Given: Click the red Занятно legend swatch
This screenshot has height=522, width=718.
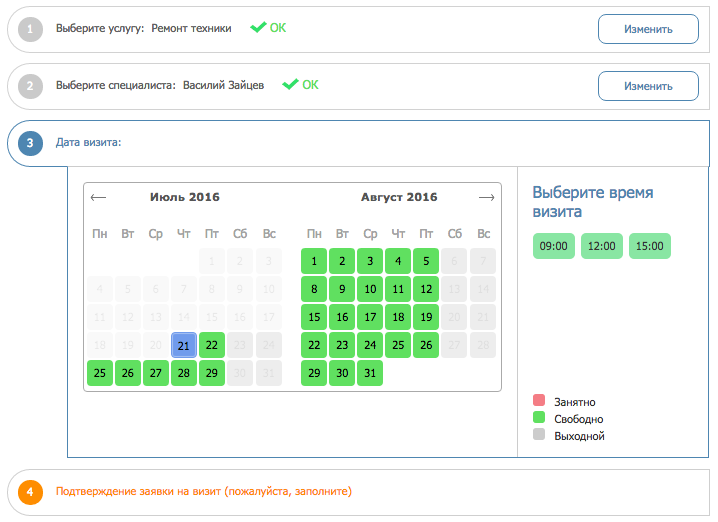Looking at the screenshot, I should tap(539, 400).
